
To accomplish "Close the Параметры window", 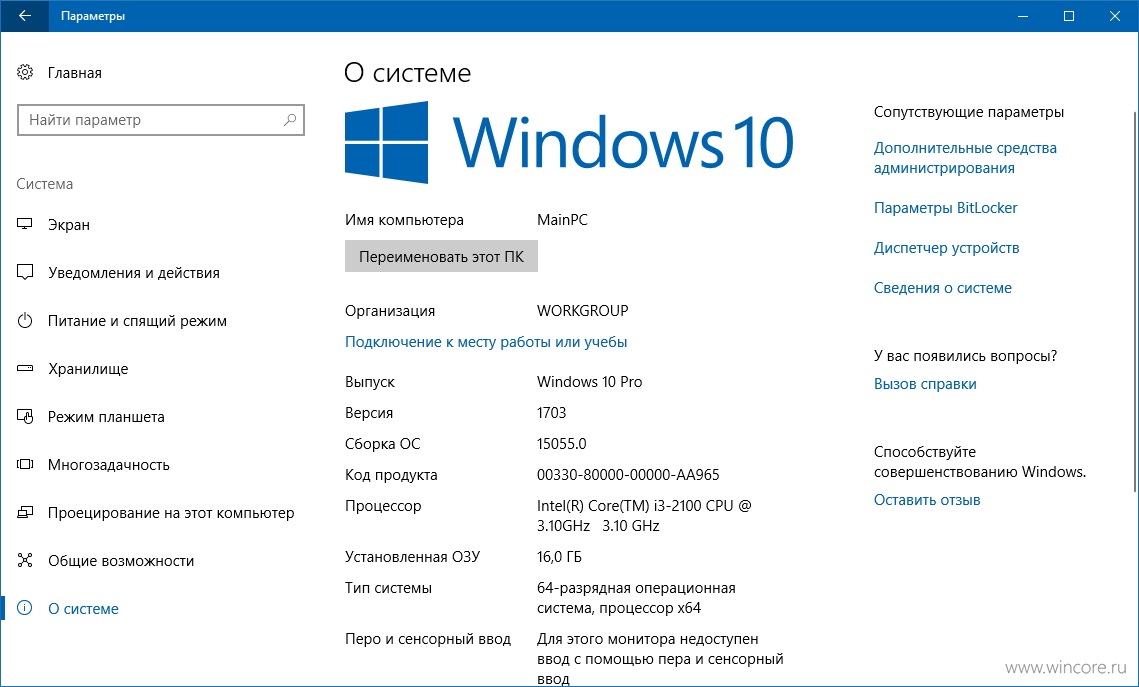I will click(x=1115, y=16).
